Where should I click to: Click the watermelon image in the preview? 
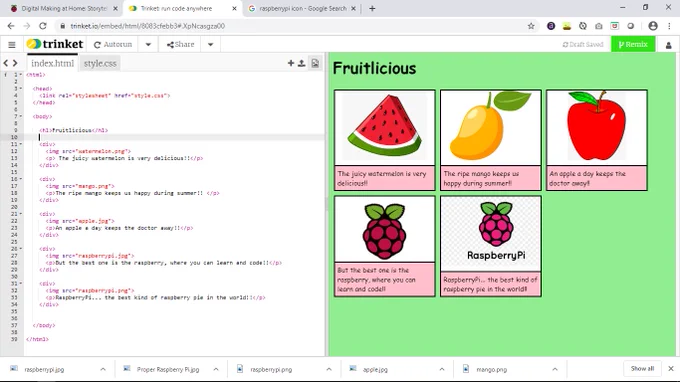[385, 127]
